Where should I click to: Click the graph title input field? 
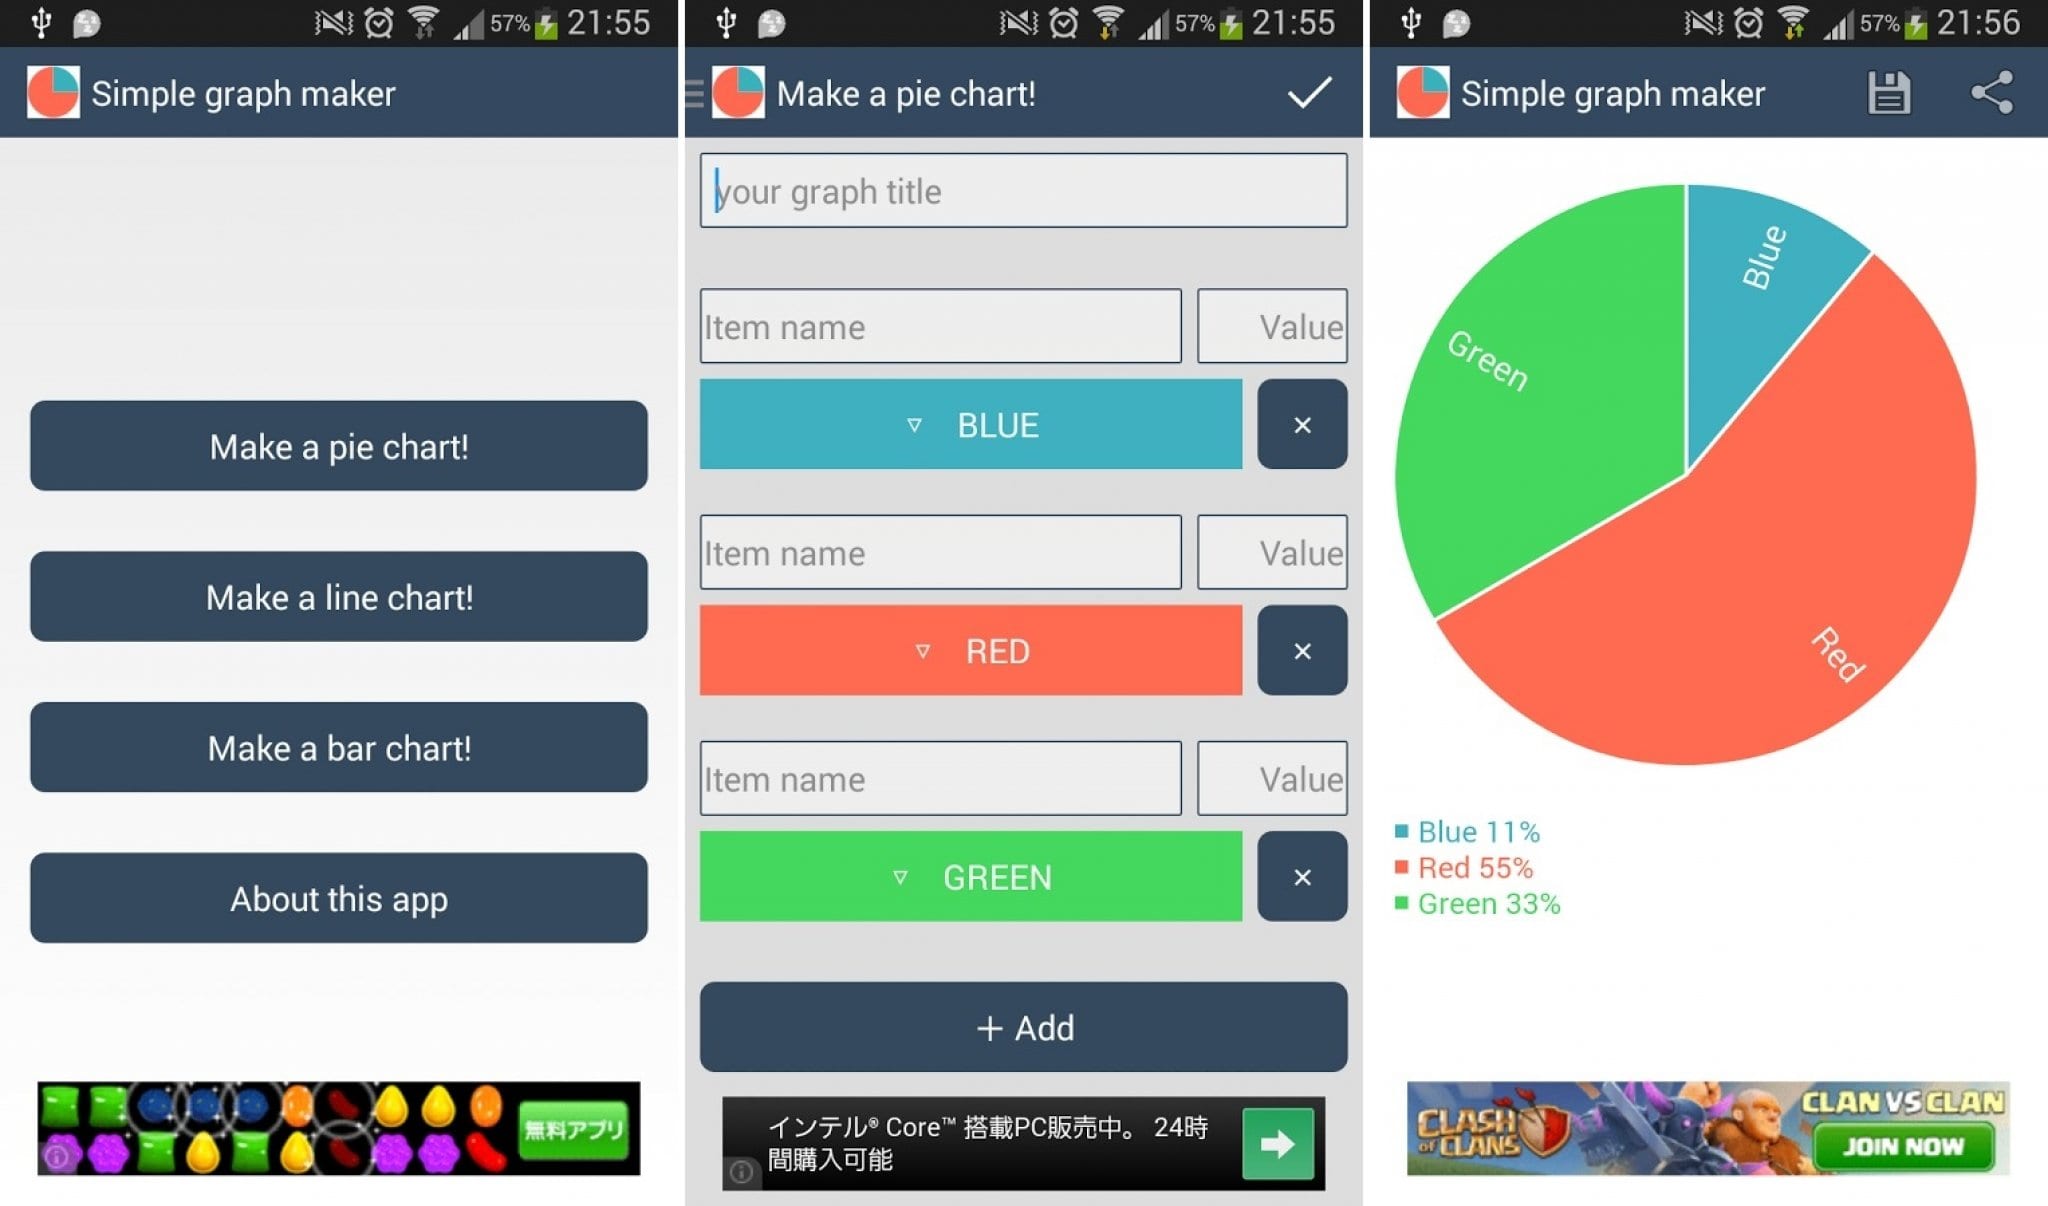1022,188
